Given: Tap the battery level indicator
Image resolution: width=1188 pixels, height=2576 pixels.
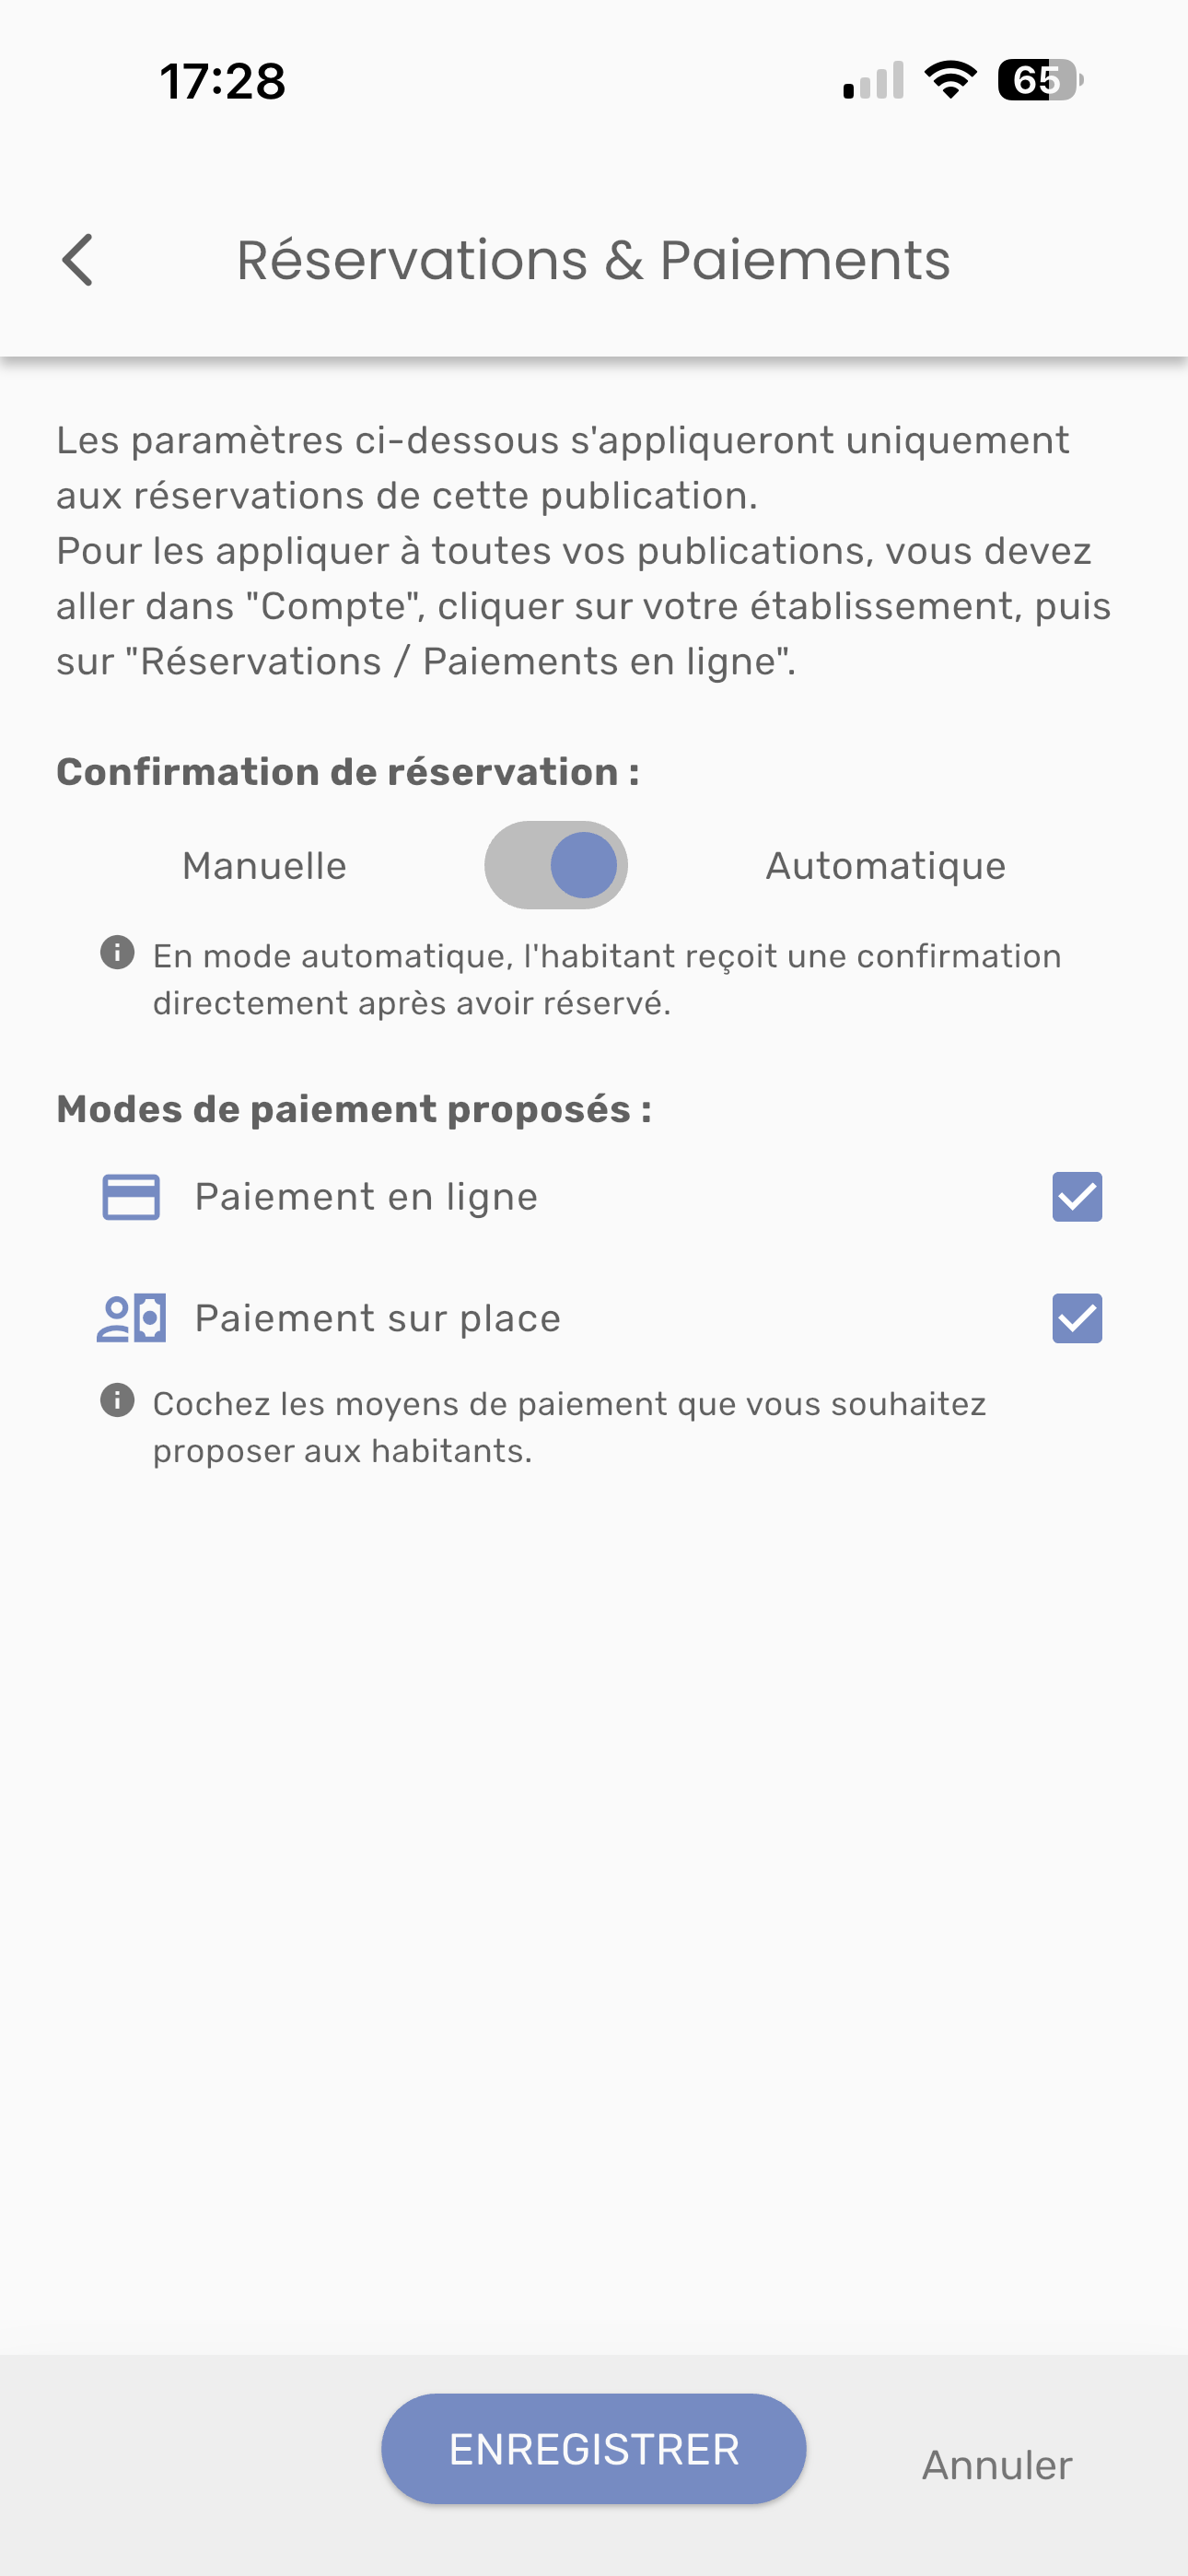Looking at the screenshot, I should tap(1040, 80).
